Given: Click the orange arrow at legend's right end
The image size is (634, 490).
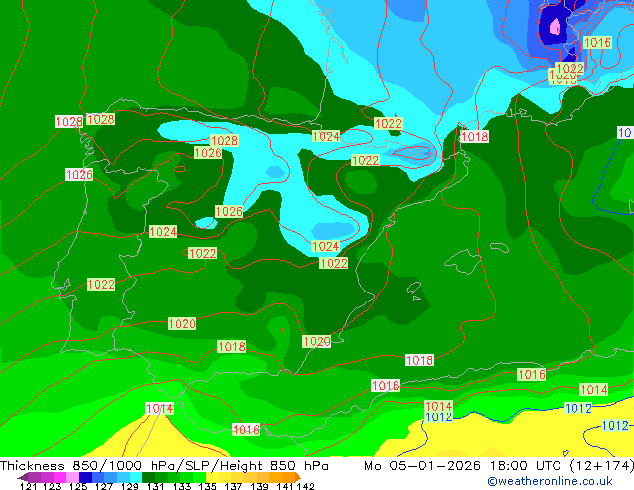Looking at the screenshot, I should coord(298,477).
